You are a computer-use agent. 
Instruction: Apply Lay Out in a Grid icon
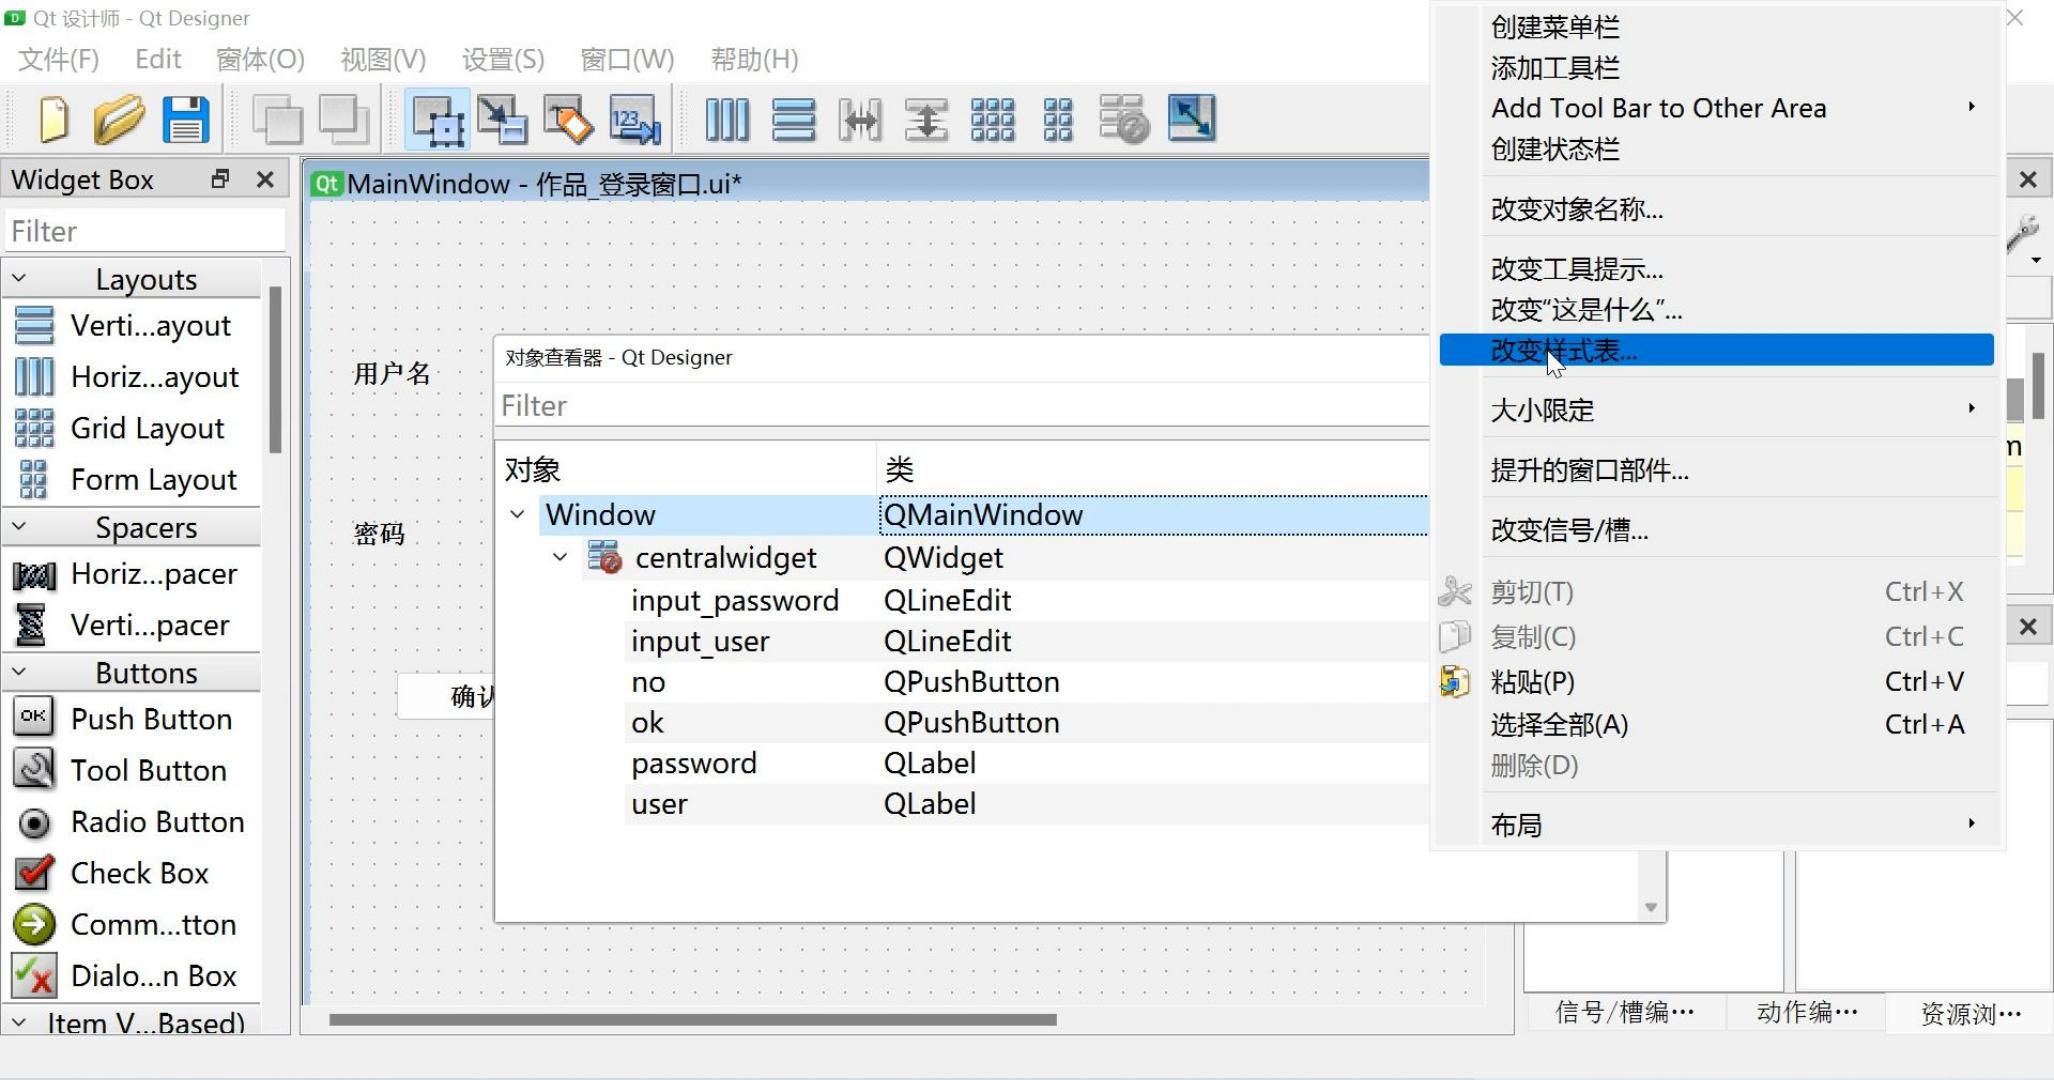pyautogui.click(x=992, y=119)
